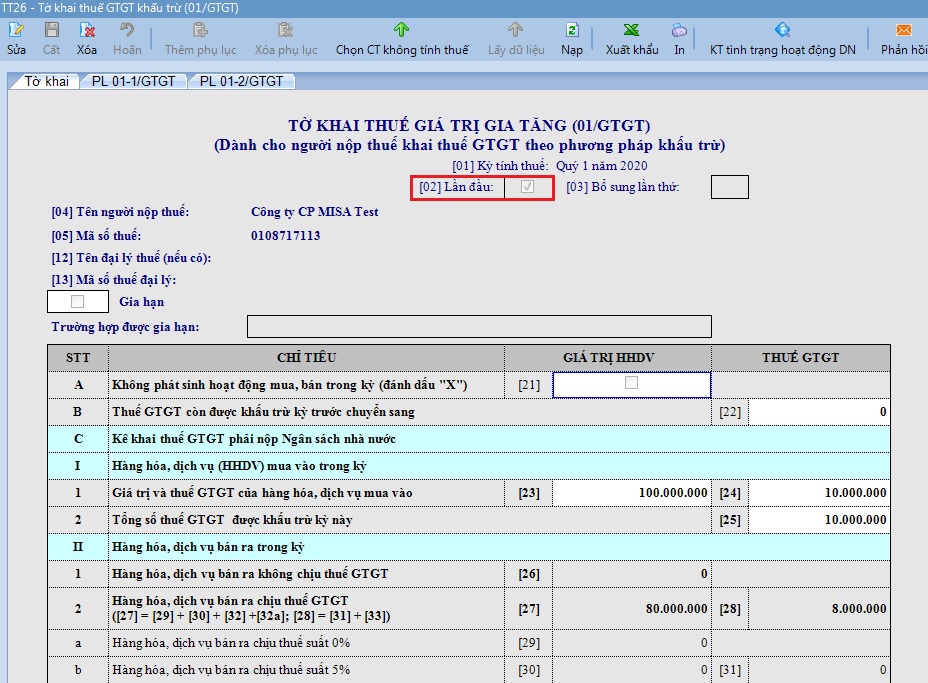Toggle the Lần đầu checkbox
This screenshot has height=683, width=928.
(527, 187)
